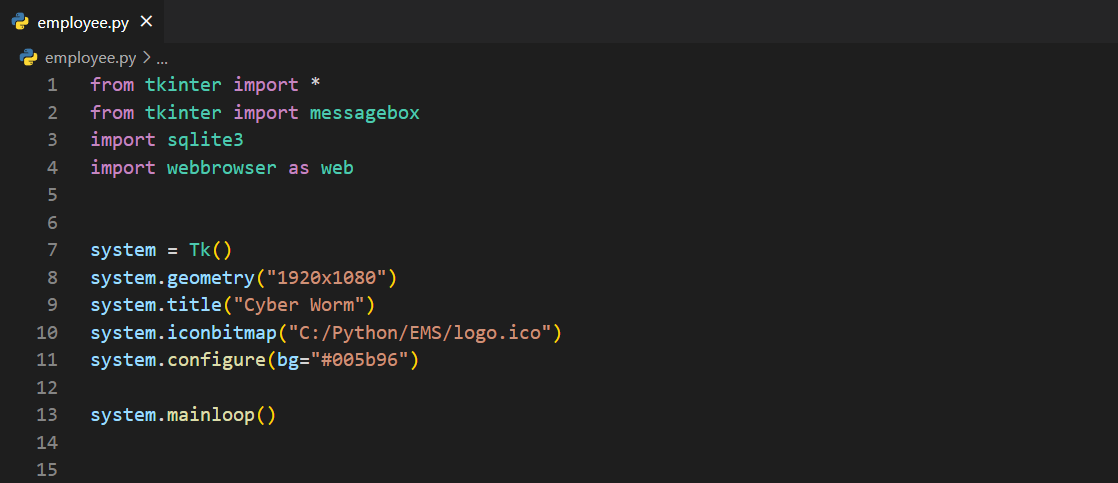Select line number 7 in the gutter
The height and width of the screenshot is (483, 1118).
point(52,249)
